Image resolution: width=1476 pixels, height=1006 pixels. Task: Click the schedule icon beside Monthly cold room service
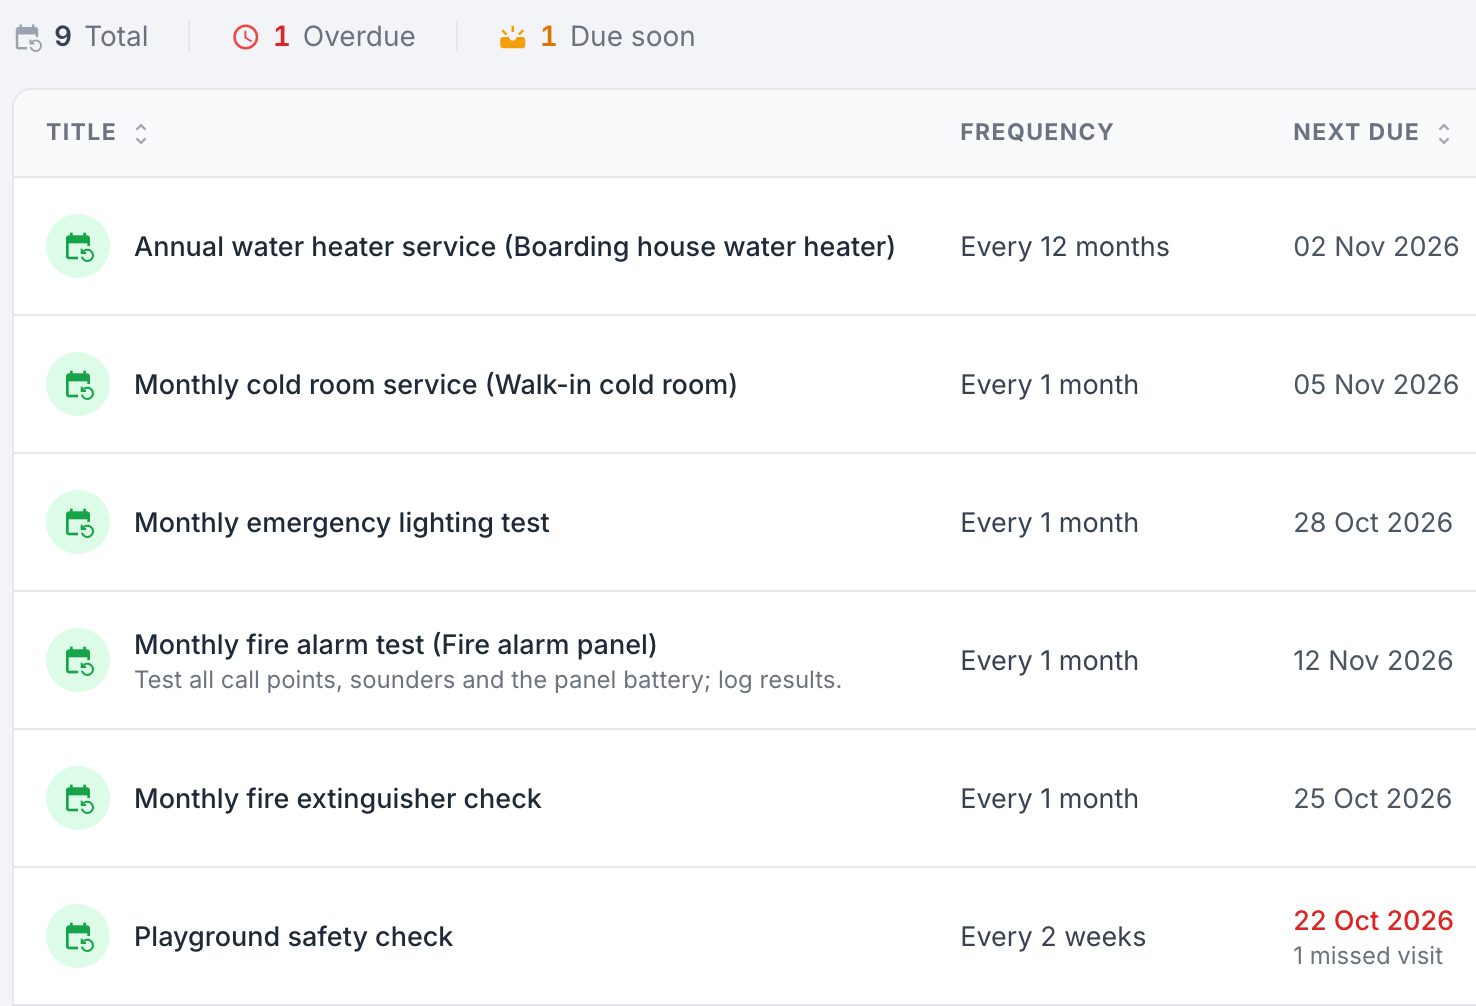click(78, 384)
